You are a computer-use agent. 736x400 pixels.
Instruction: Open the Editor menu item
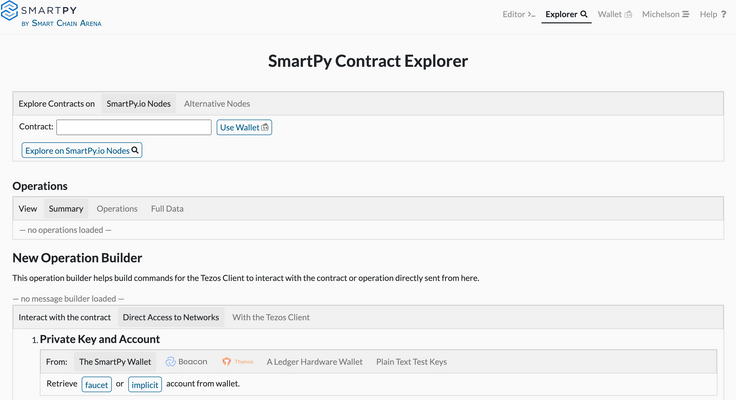(x=519, y=14)
